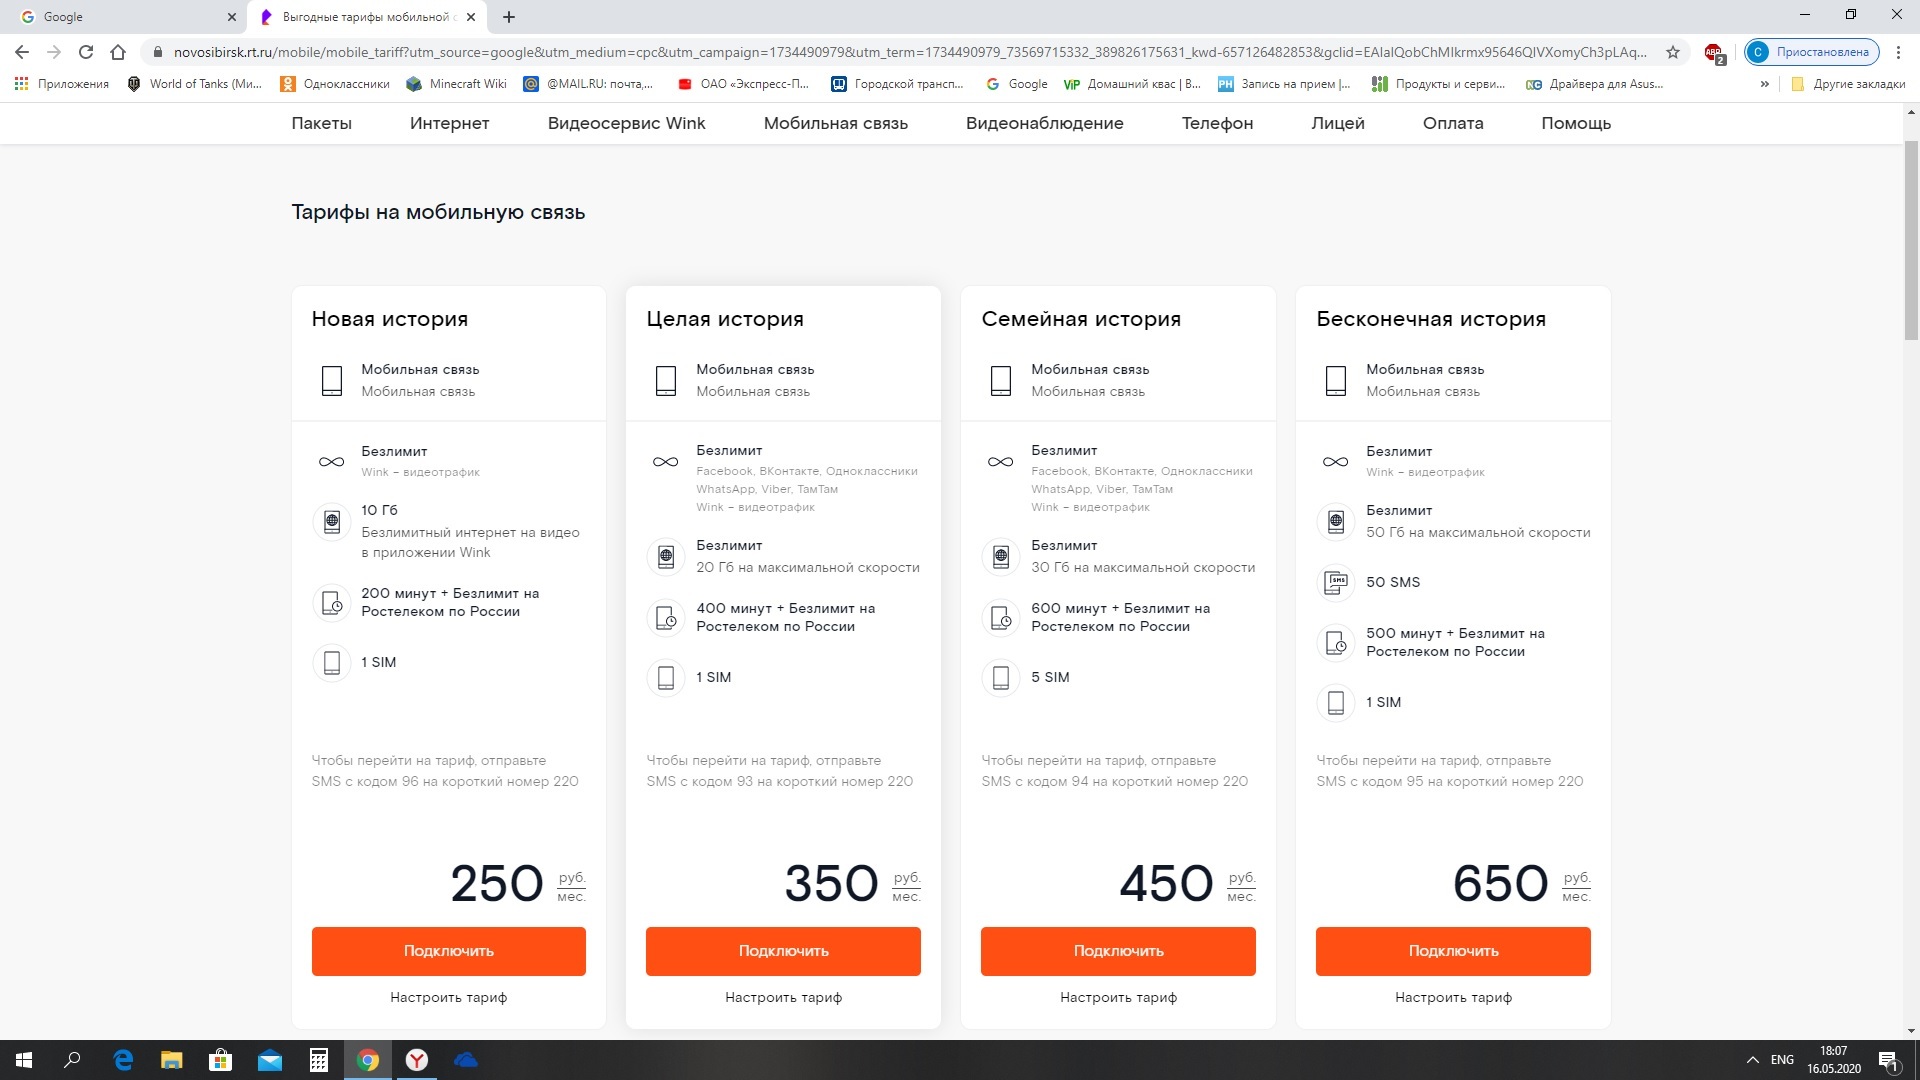Open Интернет menu item
The image size is (1920, 1080).
coord(450,123)
